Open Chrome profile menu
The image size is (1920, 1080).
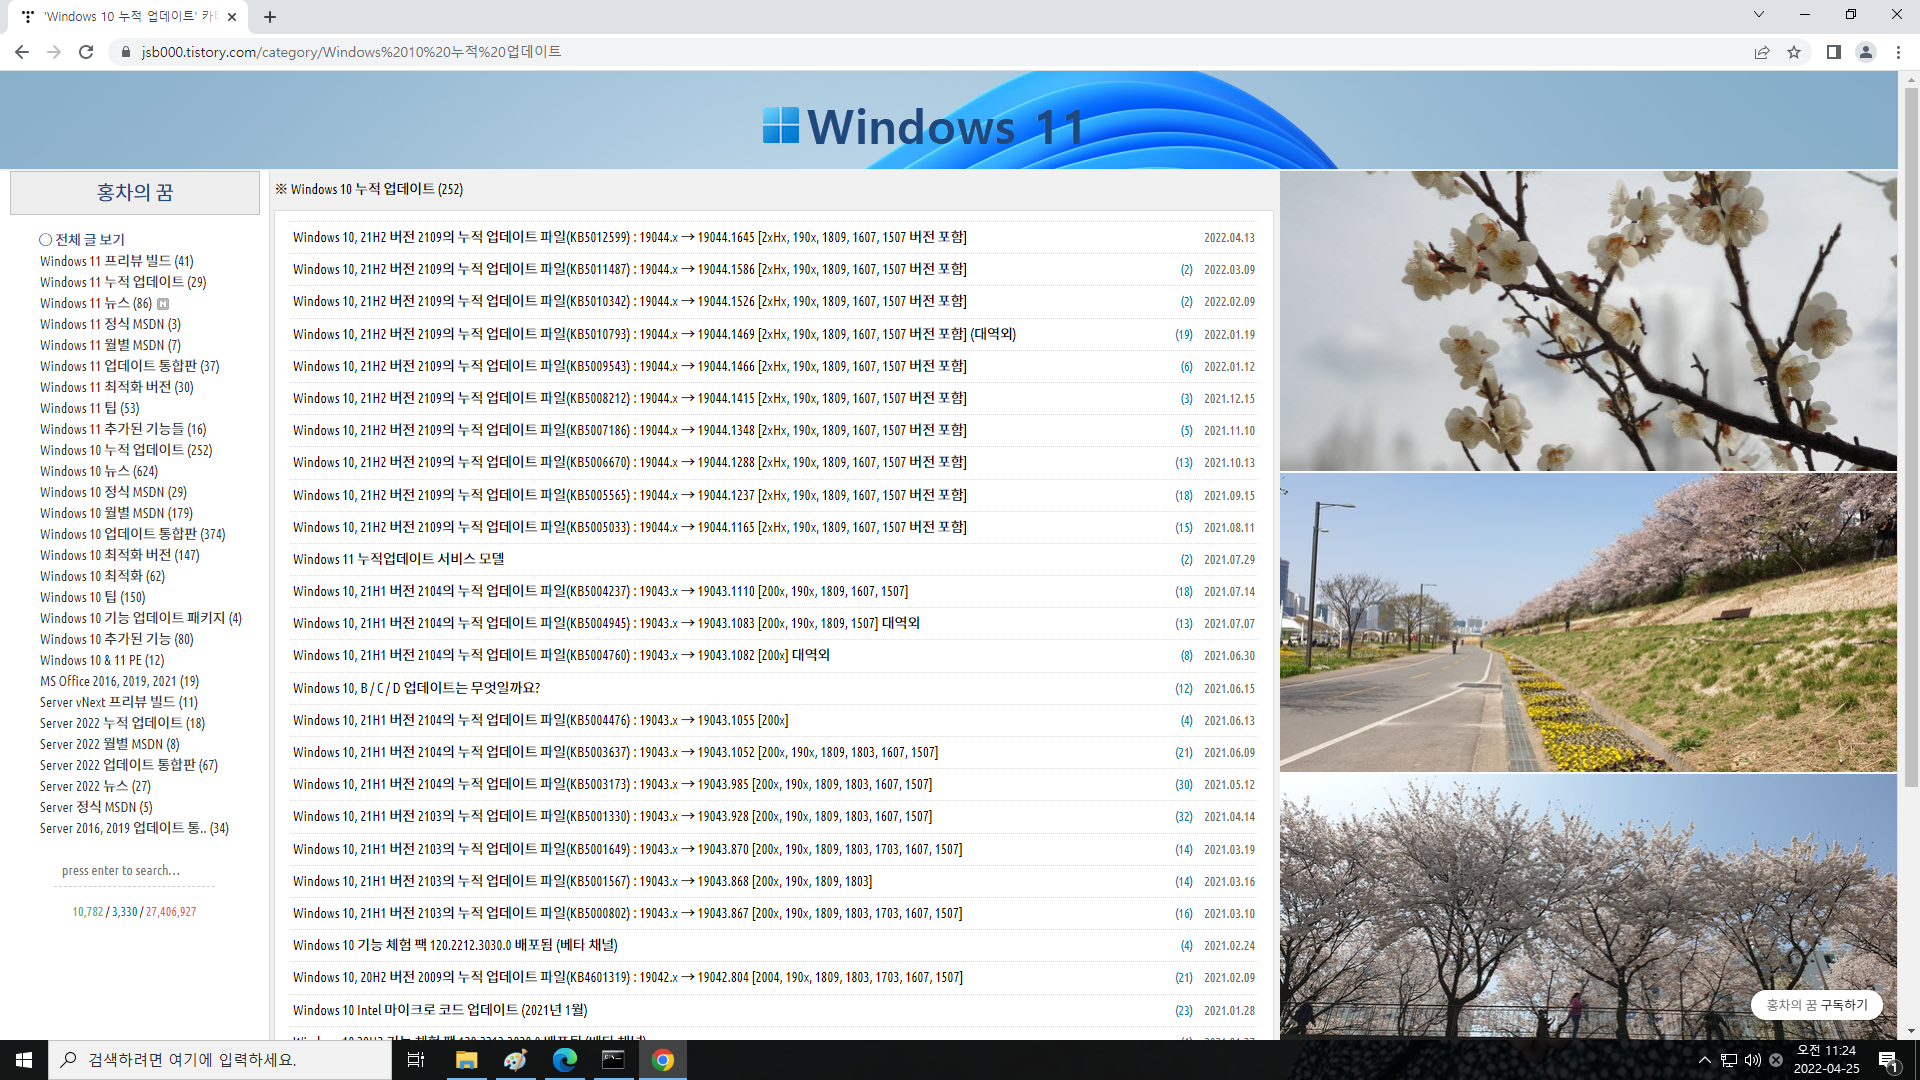(1866, 52)
